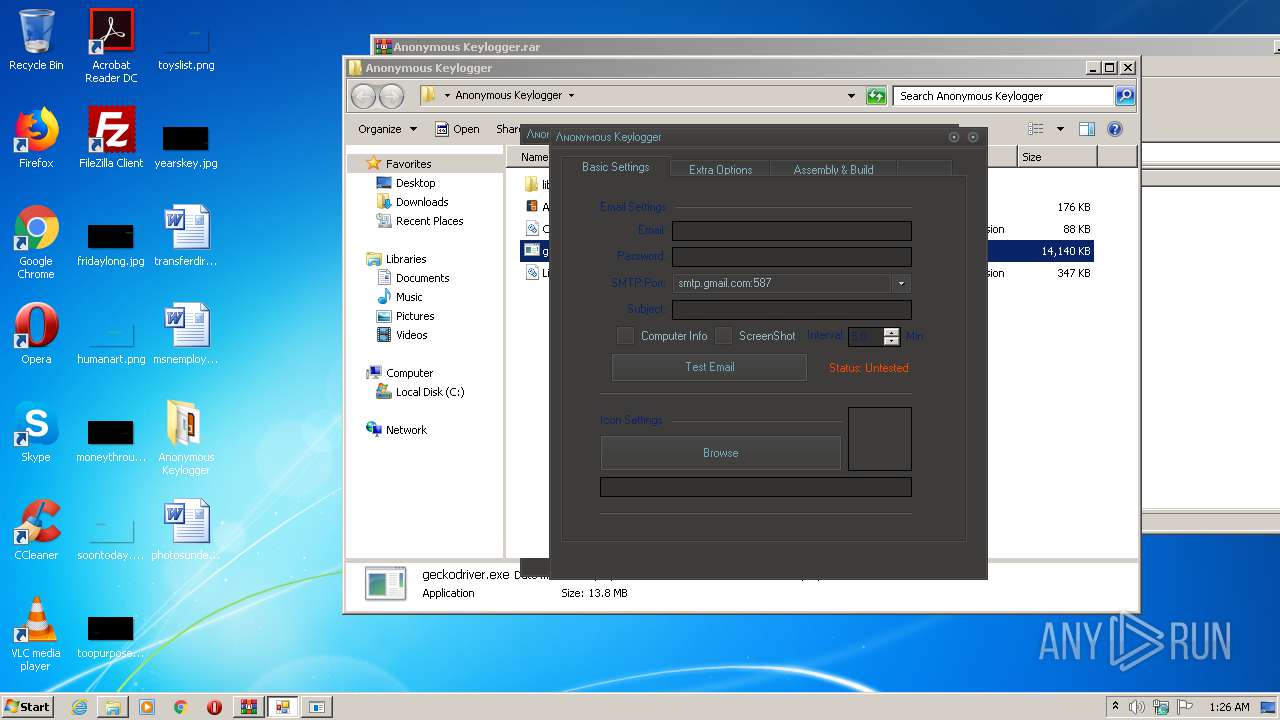The image size is (1280, 720).
Task: Expand the change view options arrow
Action: [1060, 129]
